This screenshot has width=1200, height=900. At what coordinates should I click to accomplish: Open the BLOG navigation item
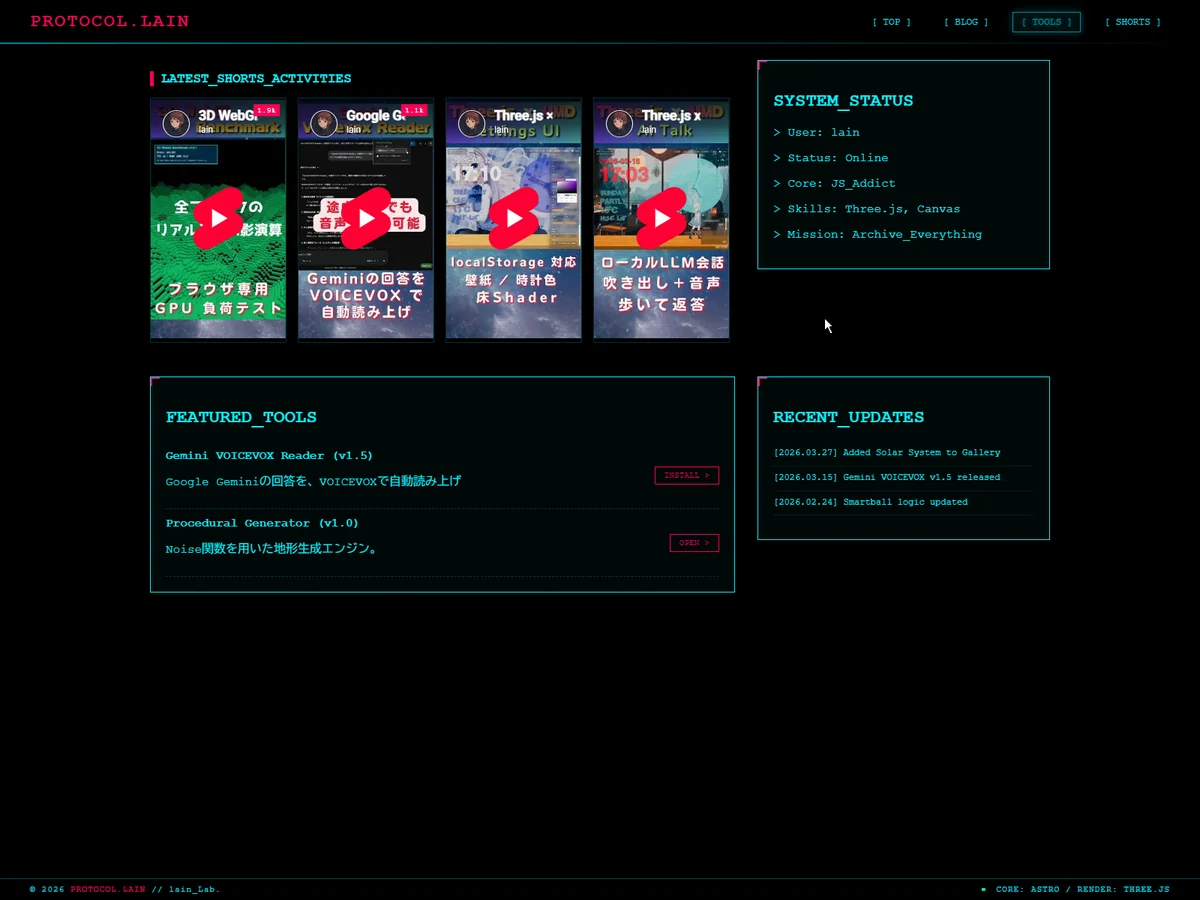[x=966, y=22]
